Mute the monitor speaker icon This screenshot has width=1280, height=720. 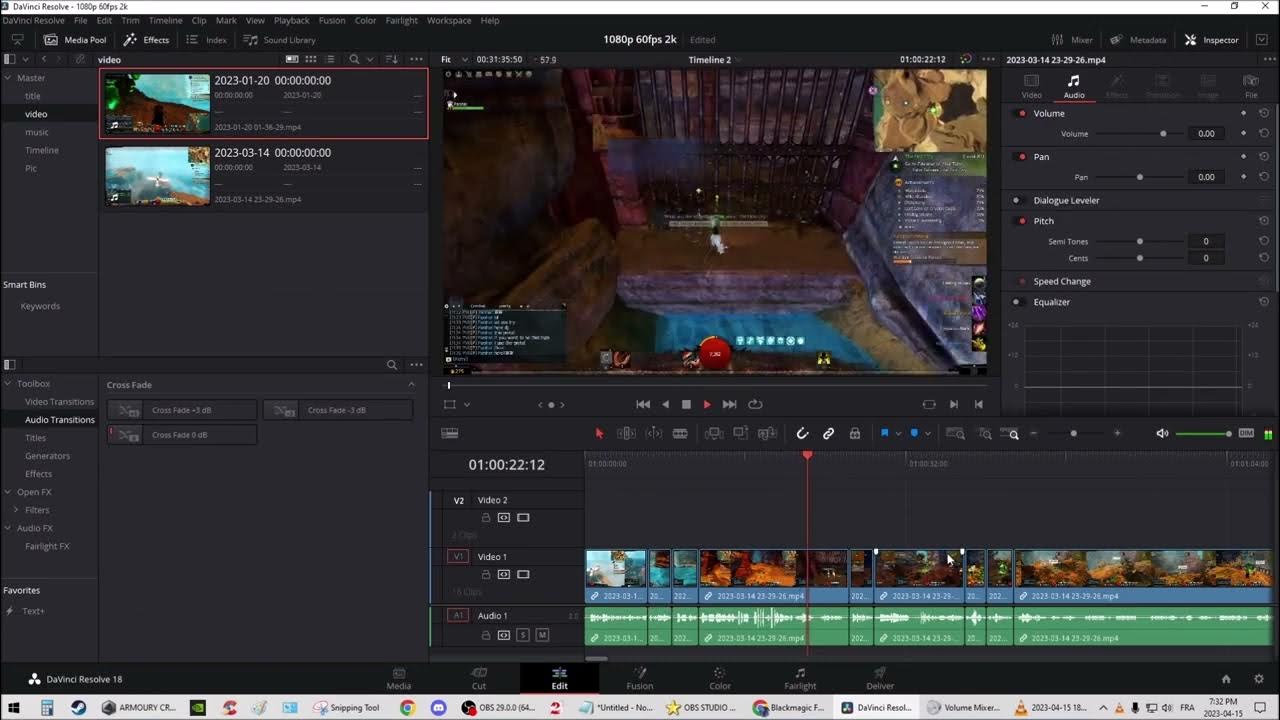tap(1162, 433)
